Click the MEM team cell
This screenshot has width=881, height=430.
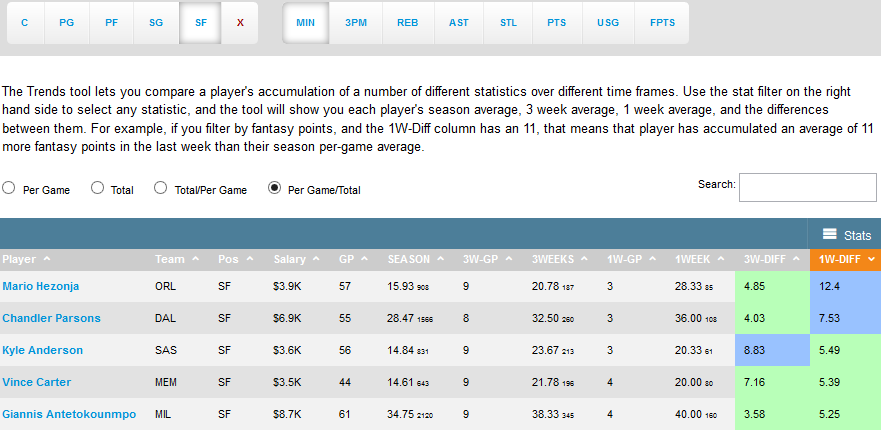point(166,383)
